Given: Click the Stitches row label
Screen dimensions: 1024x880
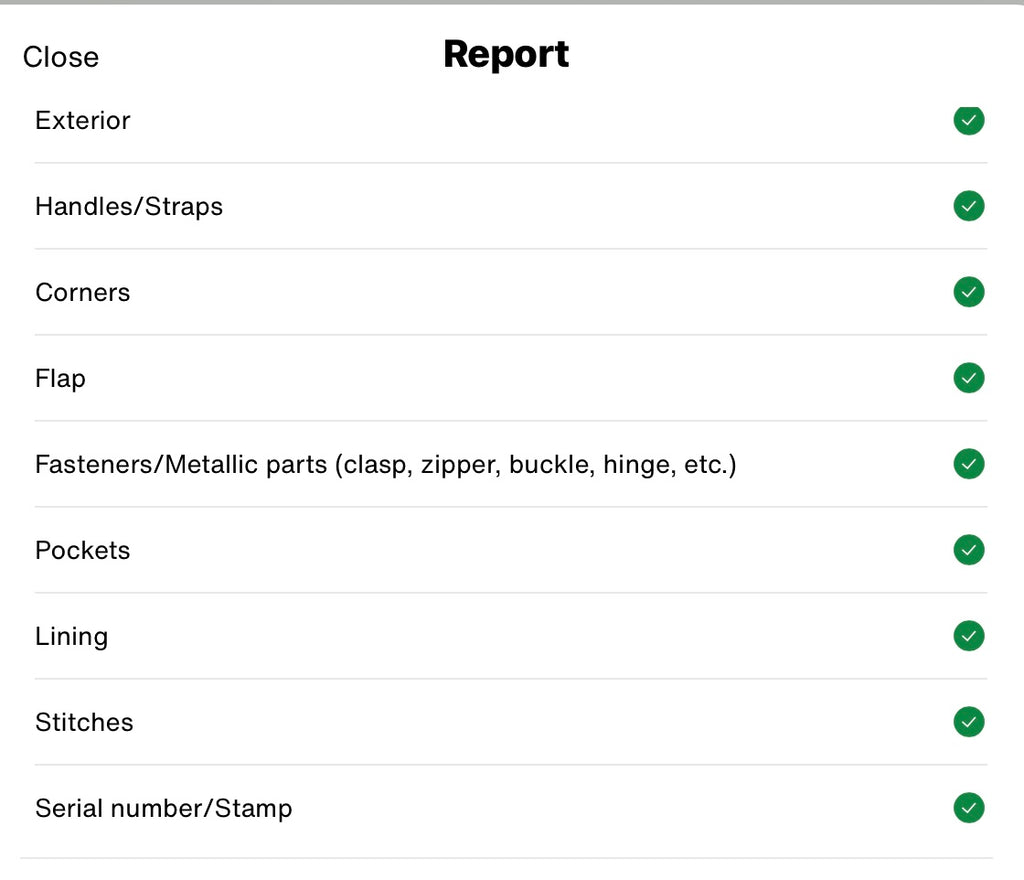Looking at the screenshot, I should pos(84,723).
